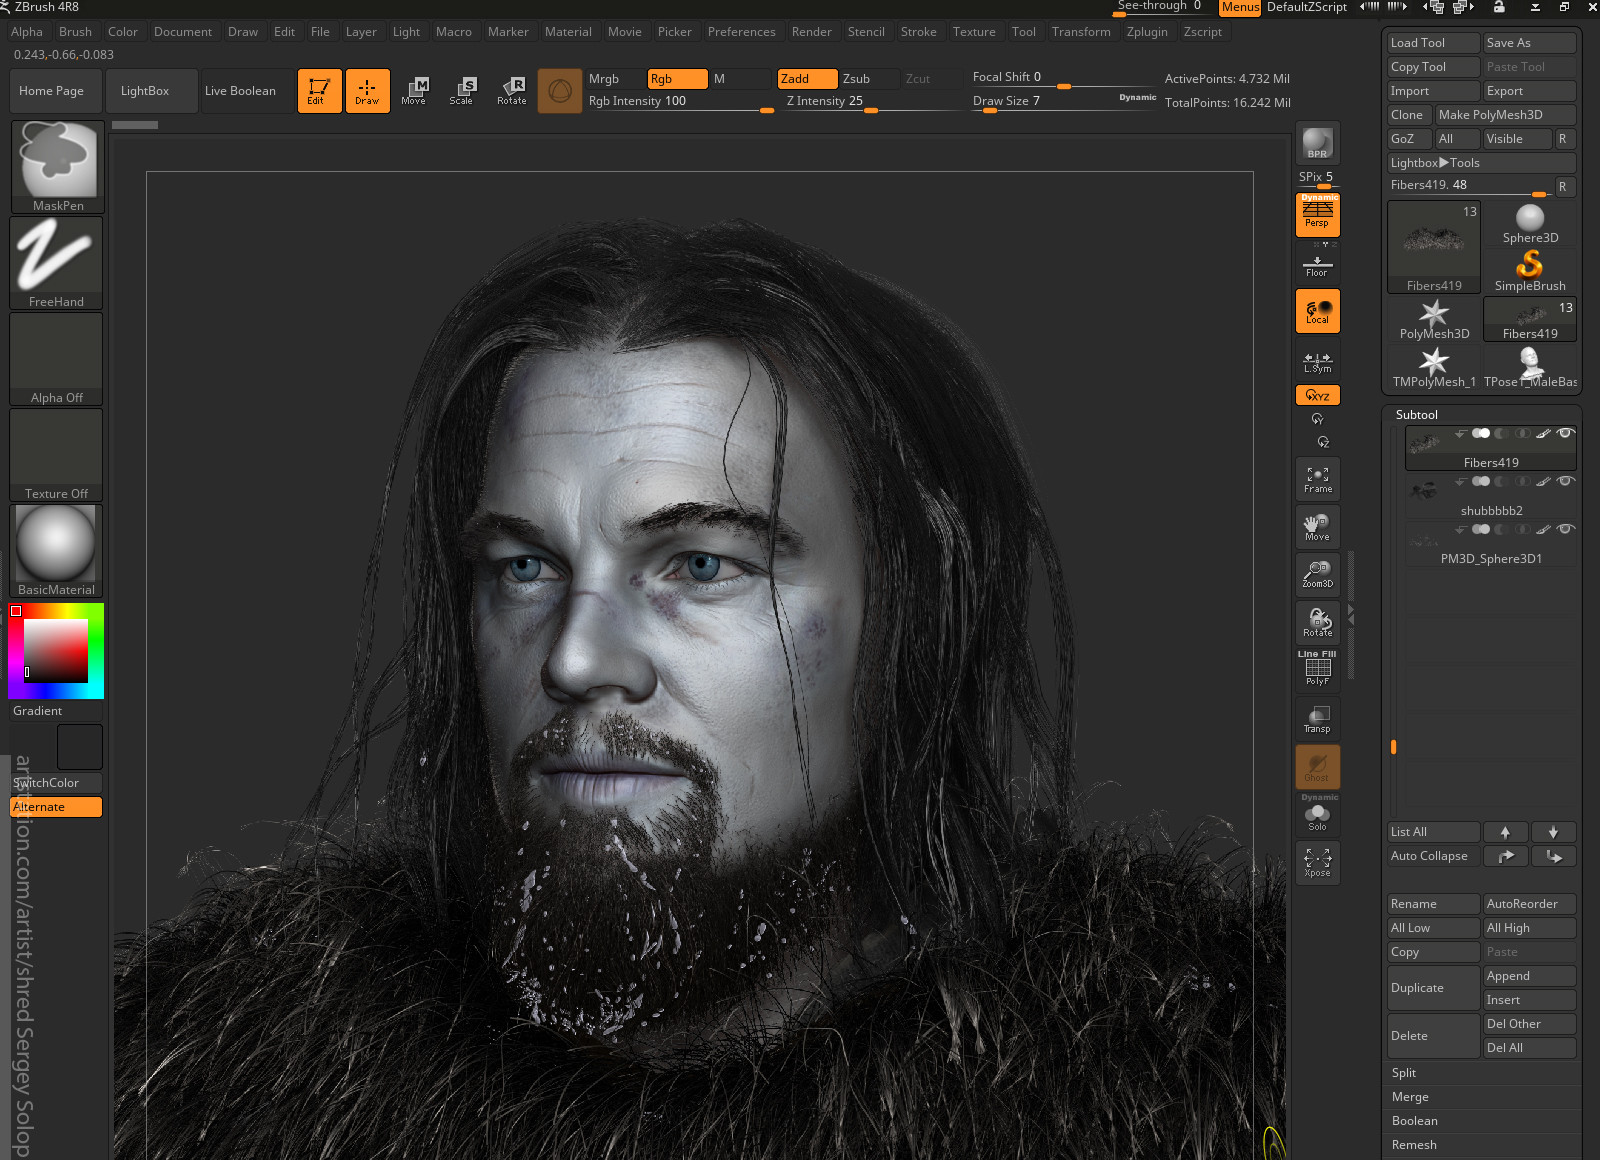
Task: Toggle PolyF line fill display
Action: (1318, 669)
